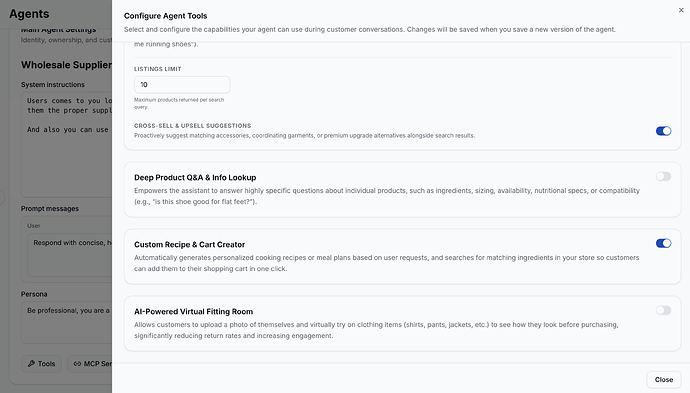Click the User prompt message text box
The height and width of the screenshot is (393, 690).
pyautogui.click(x=70, y=255)
